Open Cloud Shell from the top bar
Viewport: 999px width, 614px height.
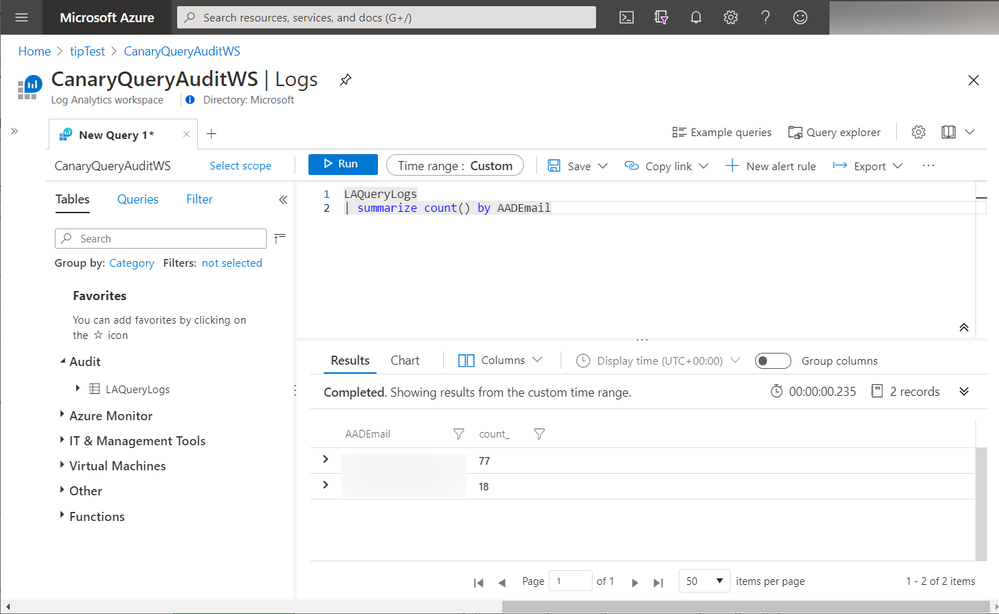click(x=626, y=17)
